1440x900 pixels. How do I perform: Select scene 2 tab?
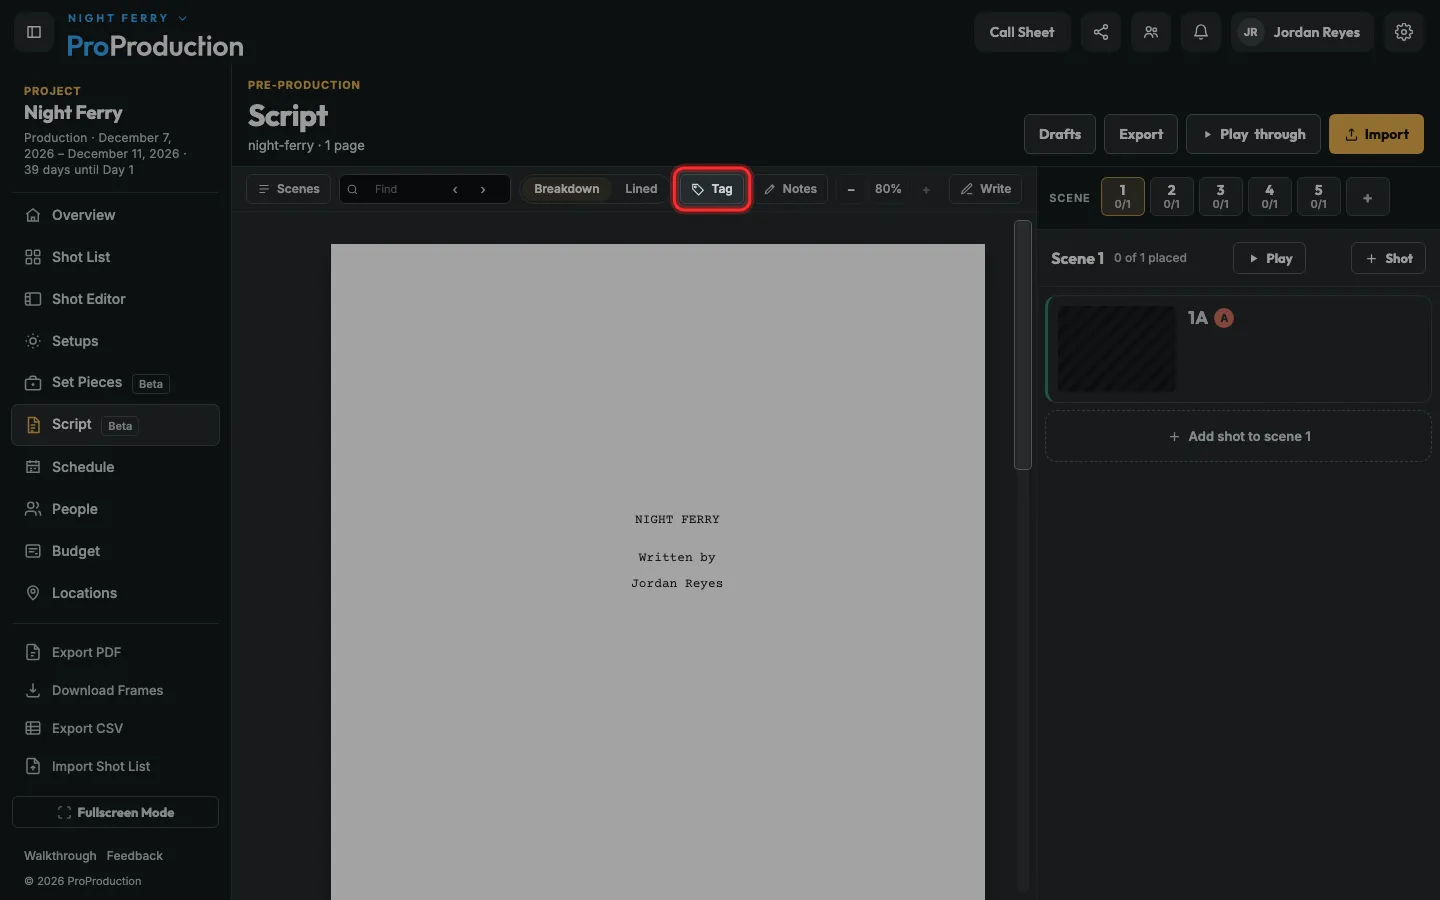click(1171, 197)
